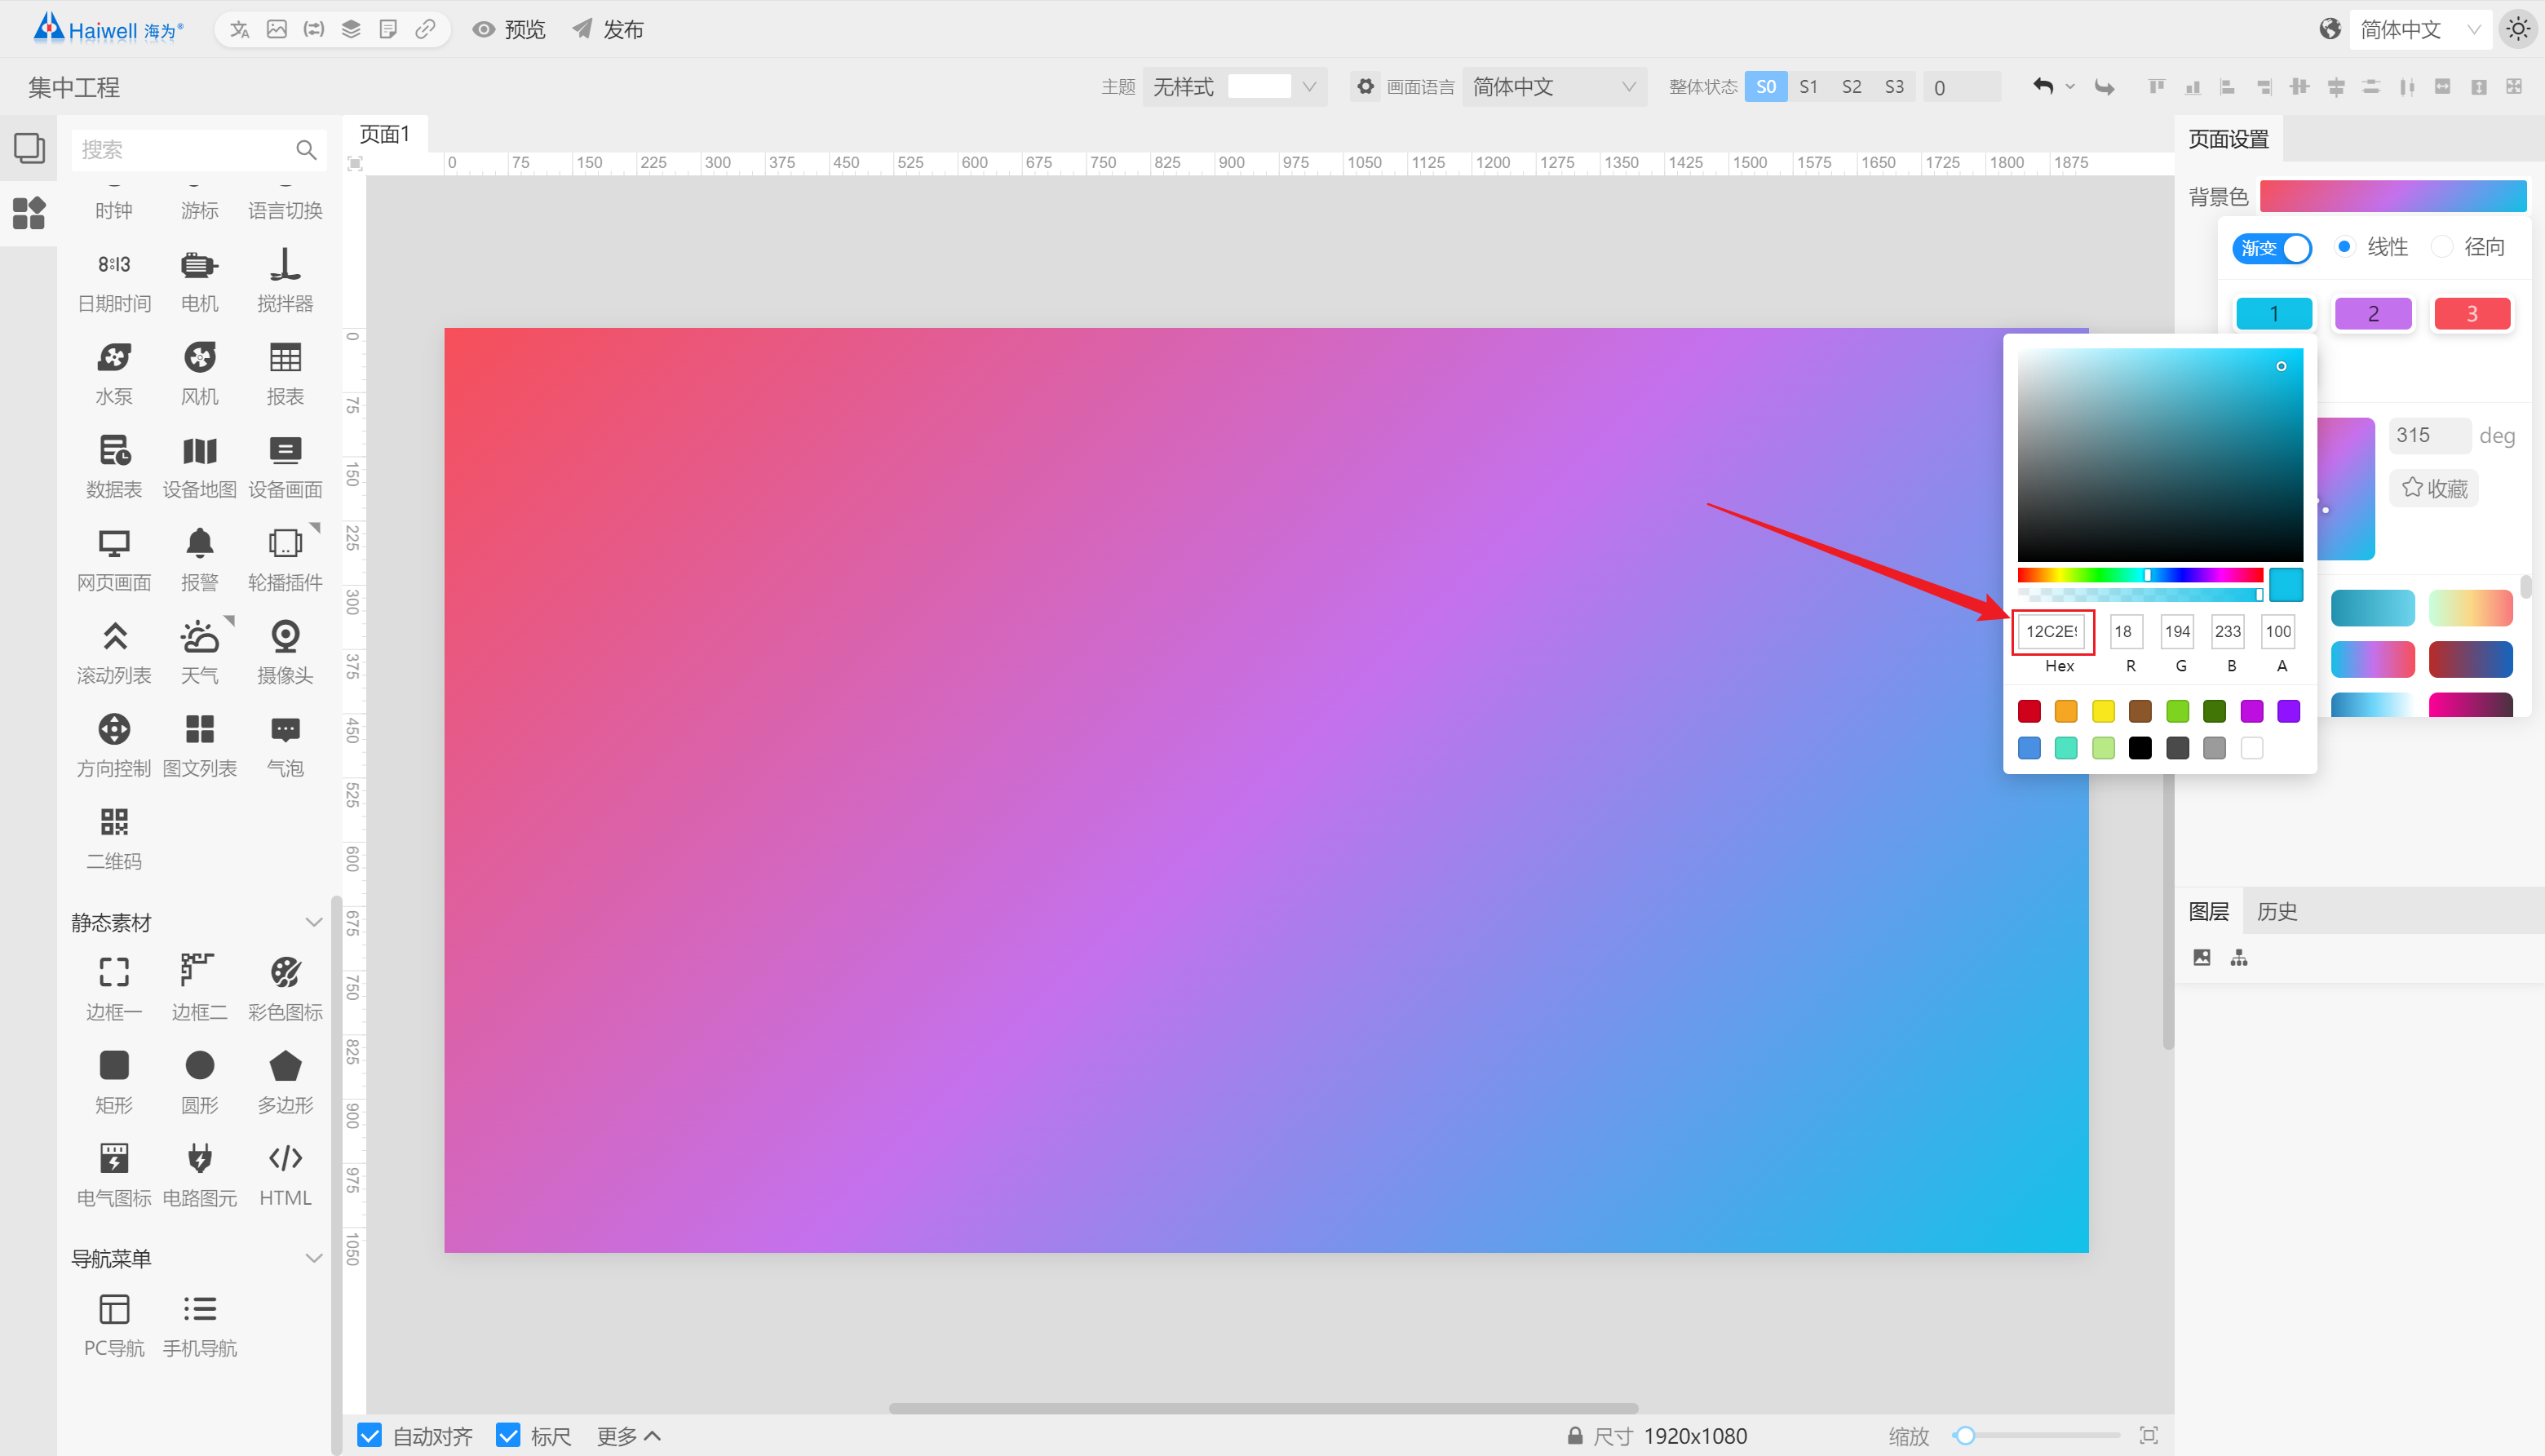
Task: Toggle the 自动对齐 auto-align checkbox
Action: tap(370, 1435)
